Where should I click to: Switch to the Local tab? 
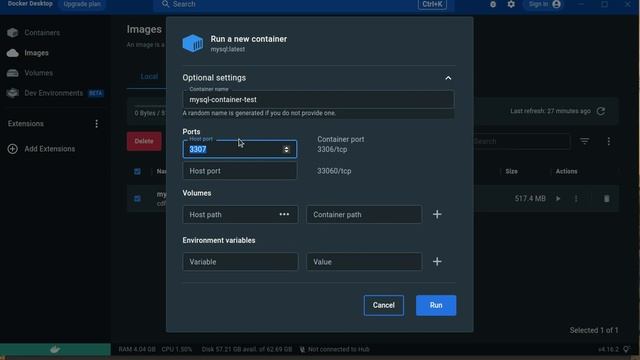tap(149, 77)
